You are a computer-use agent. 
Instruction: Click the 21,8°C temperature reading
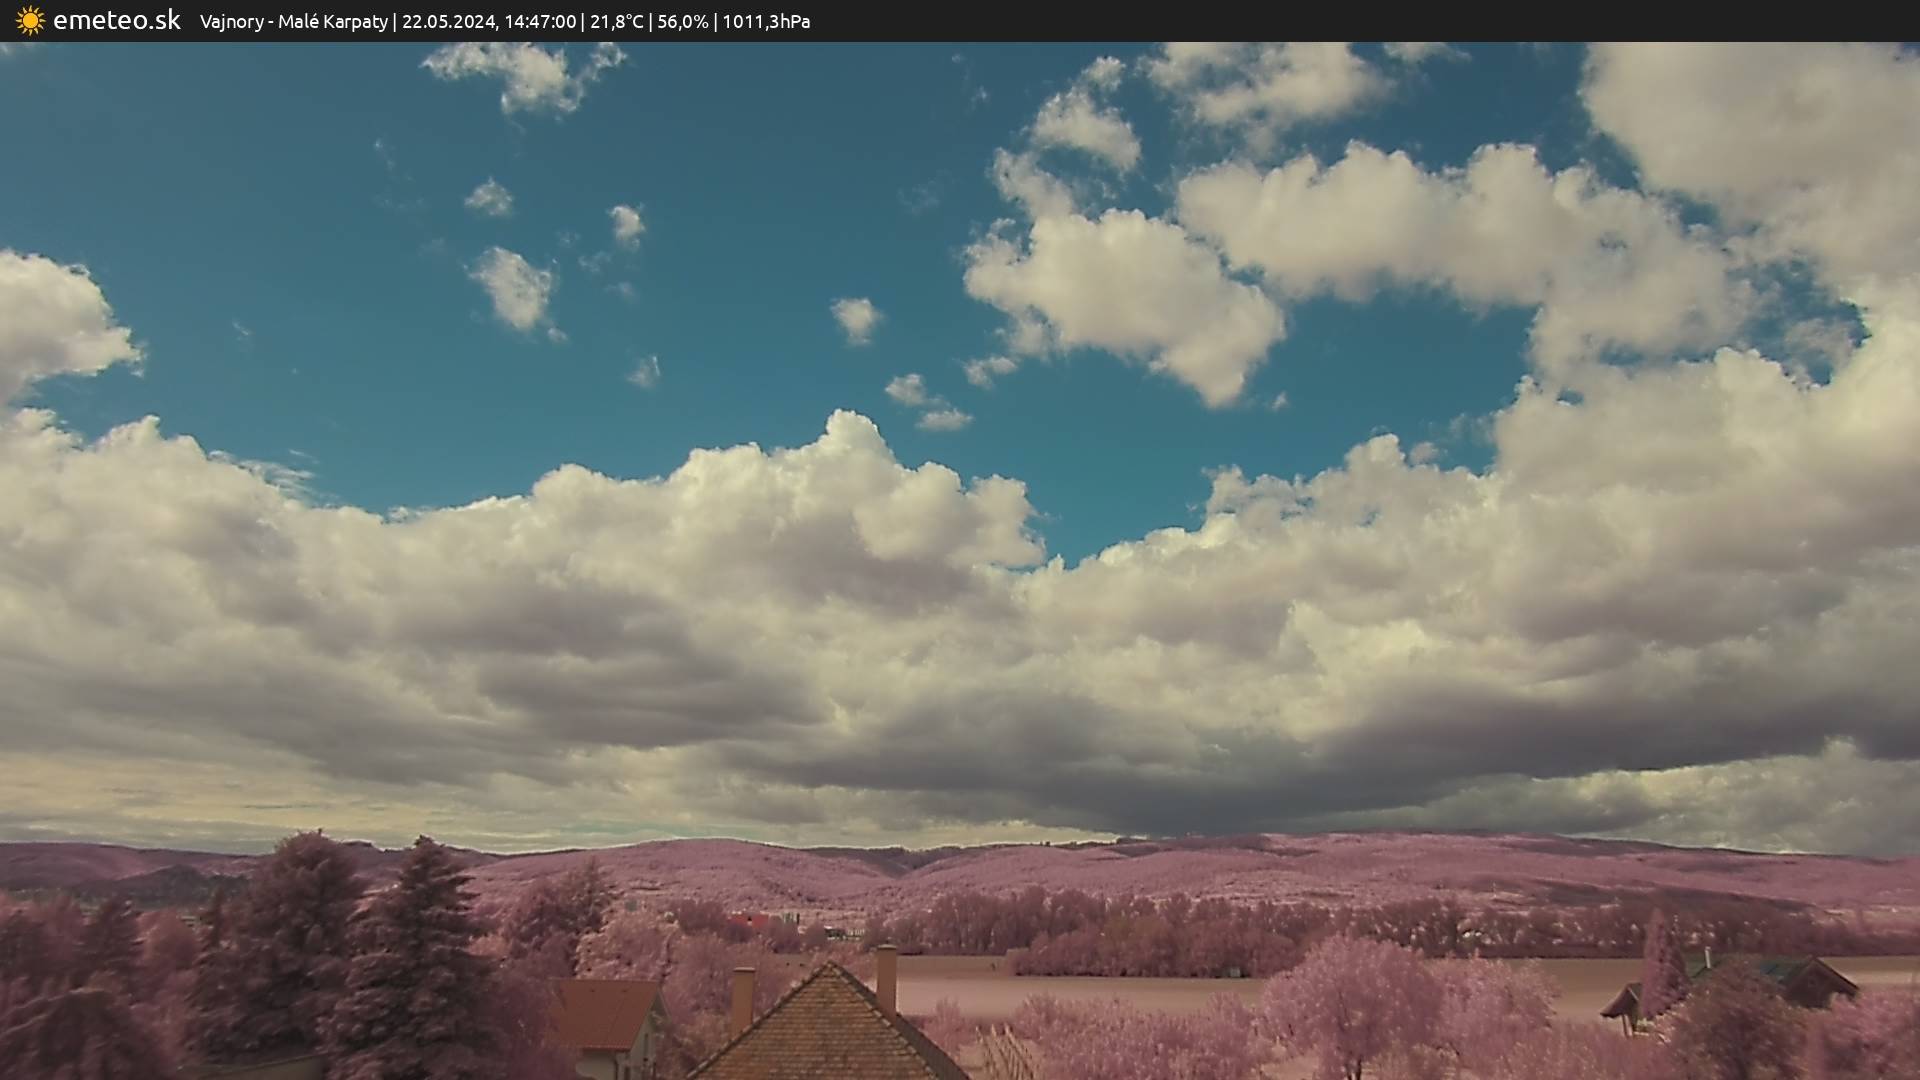[x=616, y=21]
